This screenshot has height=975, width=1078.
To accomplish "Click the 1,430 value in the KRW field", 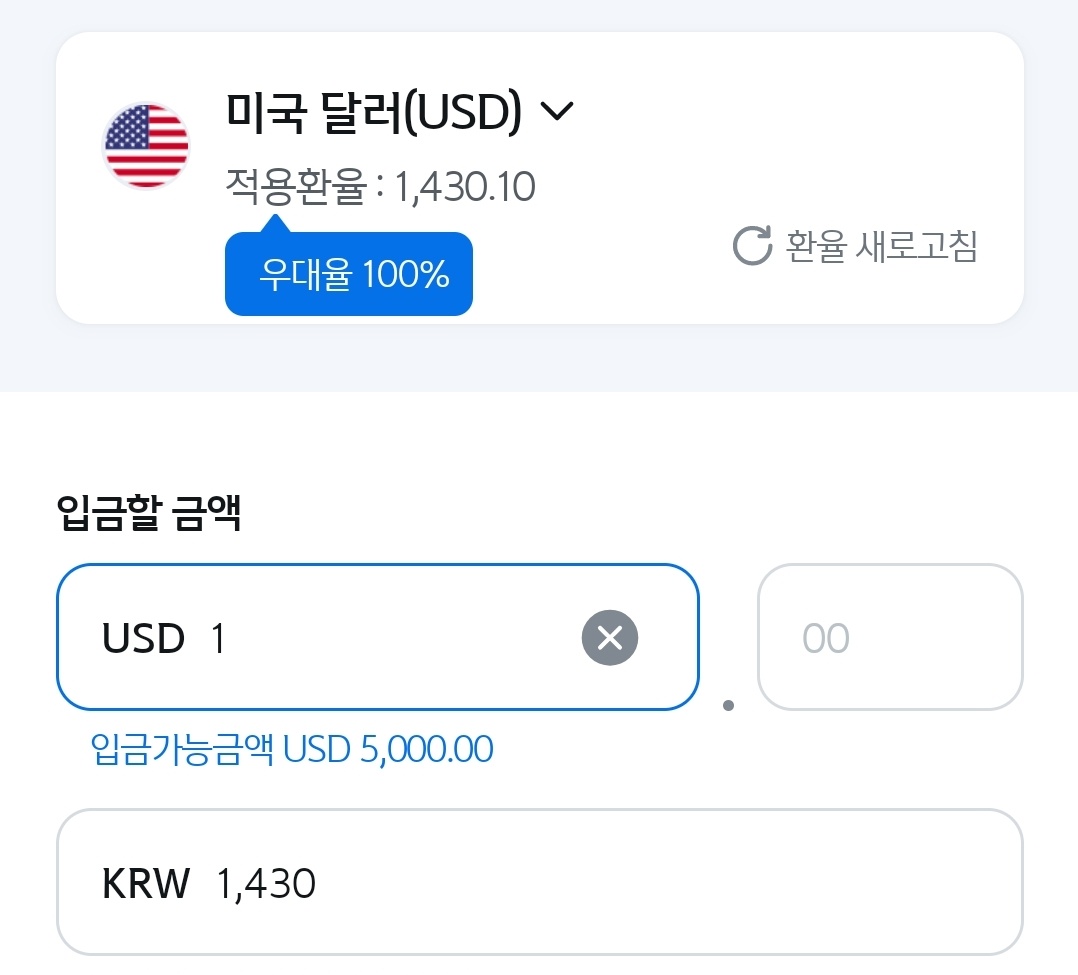I will (266, 884).
